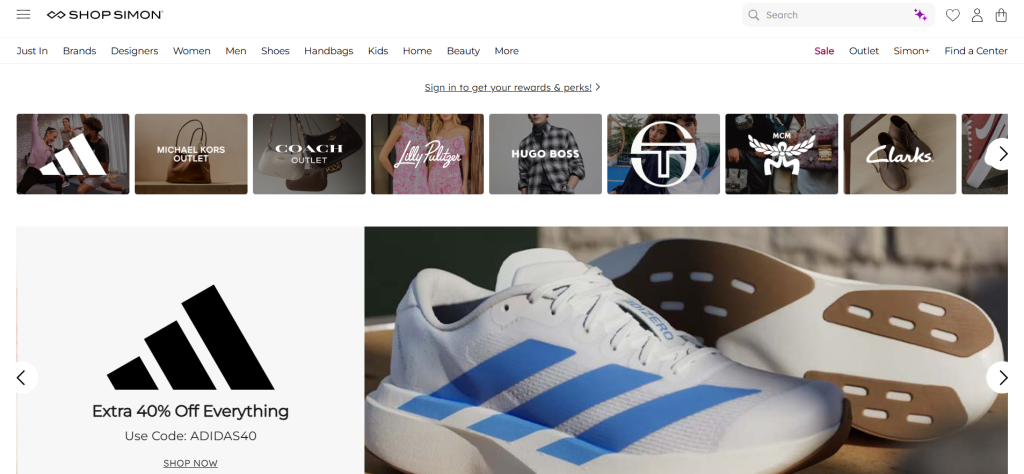Go to previous hero banner slide
The image size is (1024, 474).
click(x=21, y=377)
